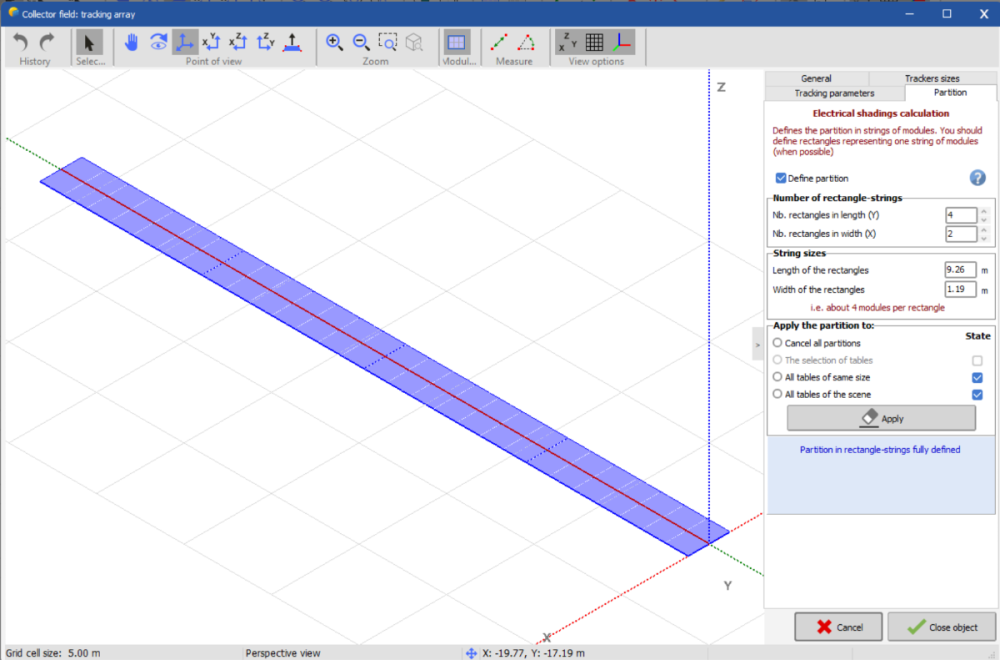Activate the hand pan tool
Screen dimensions: 1000x660
pos(132,42)
